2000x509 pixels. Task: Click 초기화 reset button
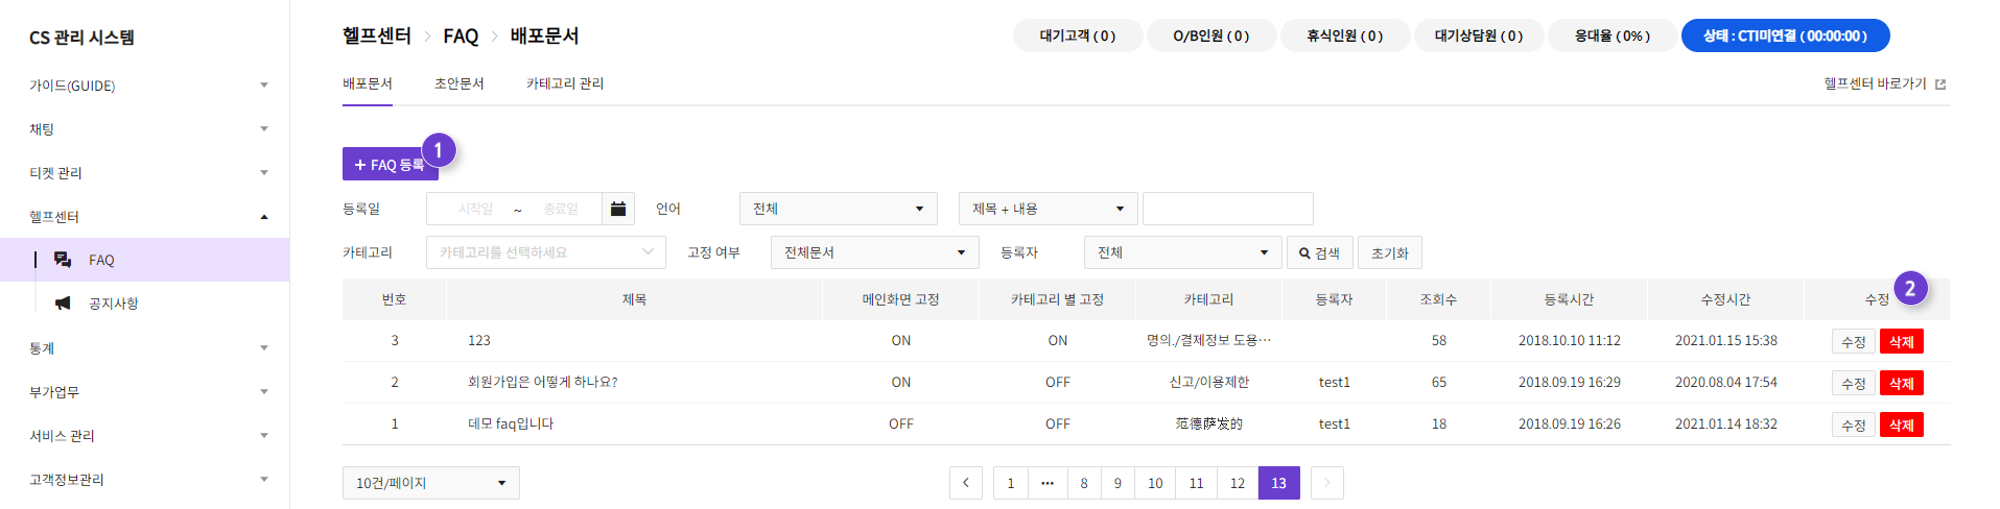(x=1390, y=253)
